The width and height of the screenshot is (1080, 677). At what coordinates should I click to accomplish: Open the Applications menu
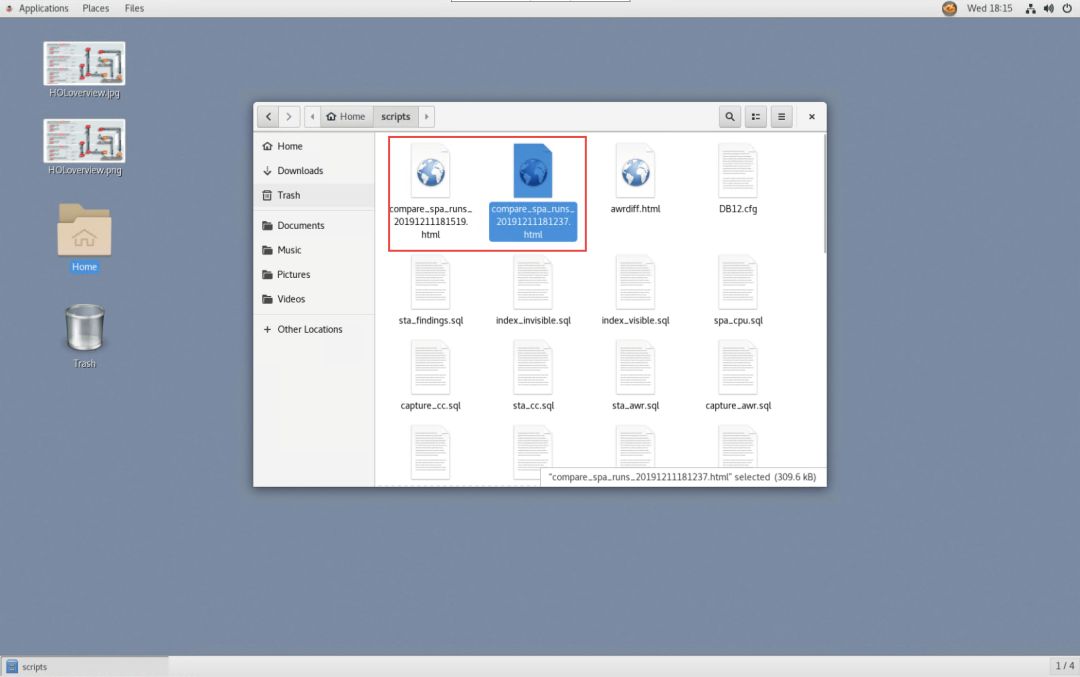tap(43, 8)
